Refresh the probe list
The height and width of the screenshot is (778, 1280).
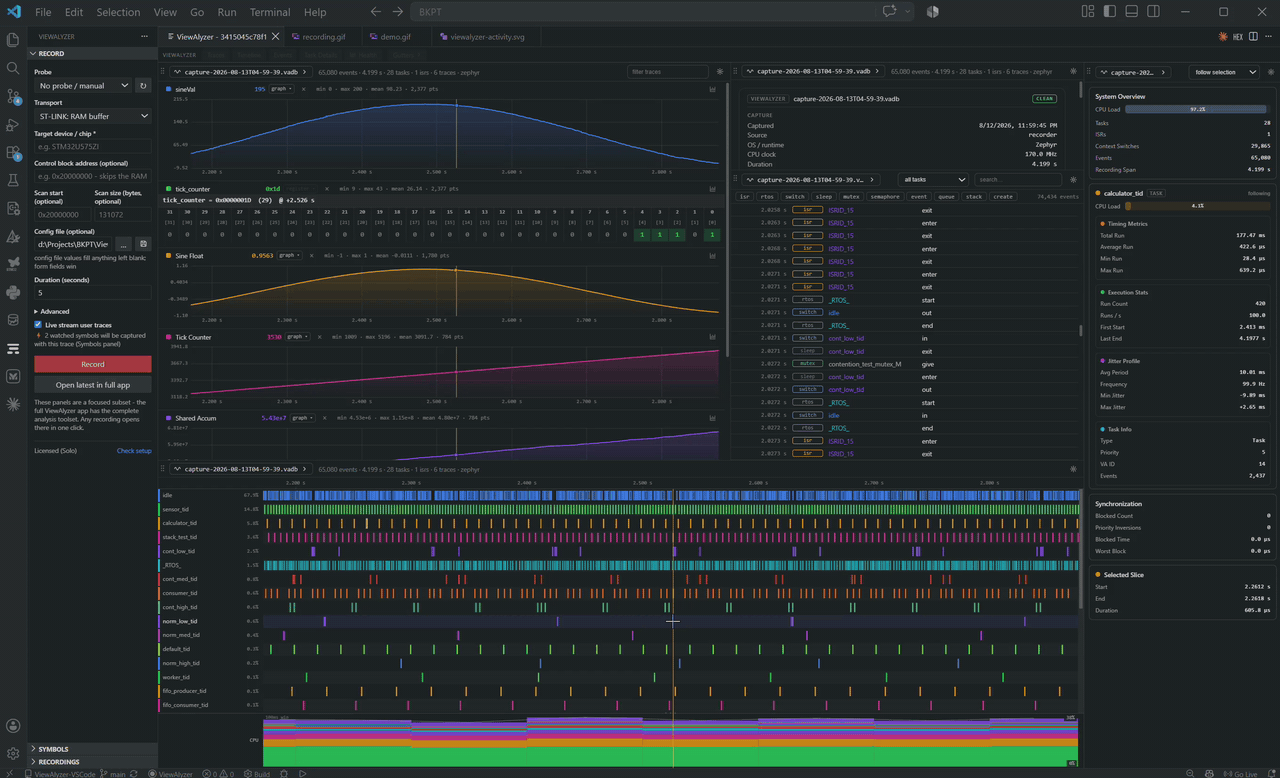point(142,86)
